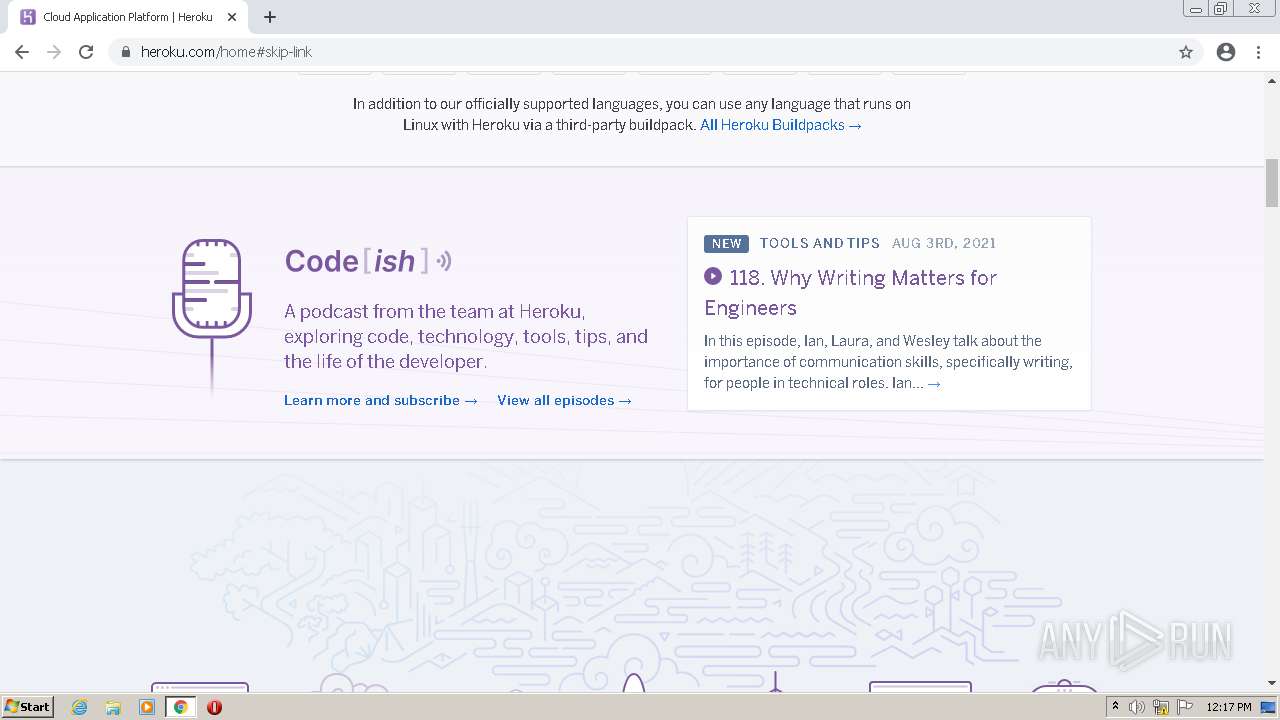The width and height of the screenshot is (1280, 720).
Task: Click the Code[ish] podcast title
Action: coord(368,261)
